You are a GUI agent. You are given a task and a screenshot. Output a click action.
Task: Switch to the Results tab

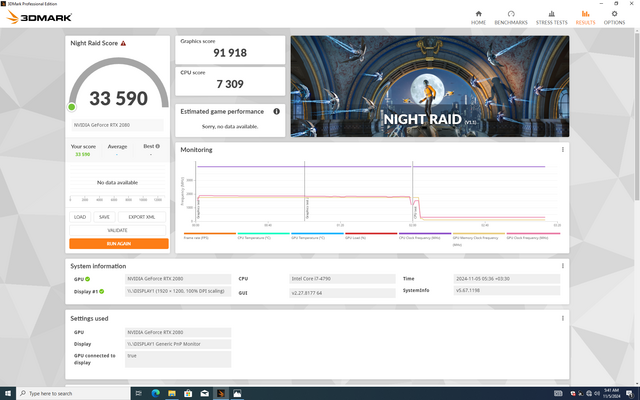pos(585,15)
